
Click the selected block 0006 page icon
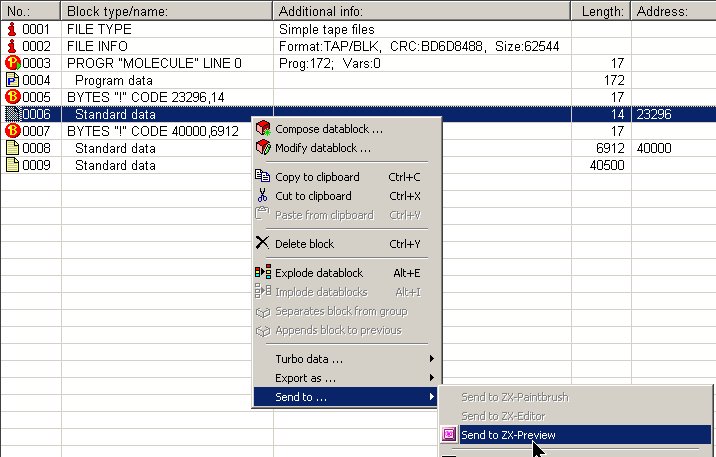point(12,114)
